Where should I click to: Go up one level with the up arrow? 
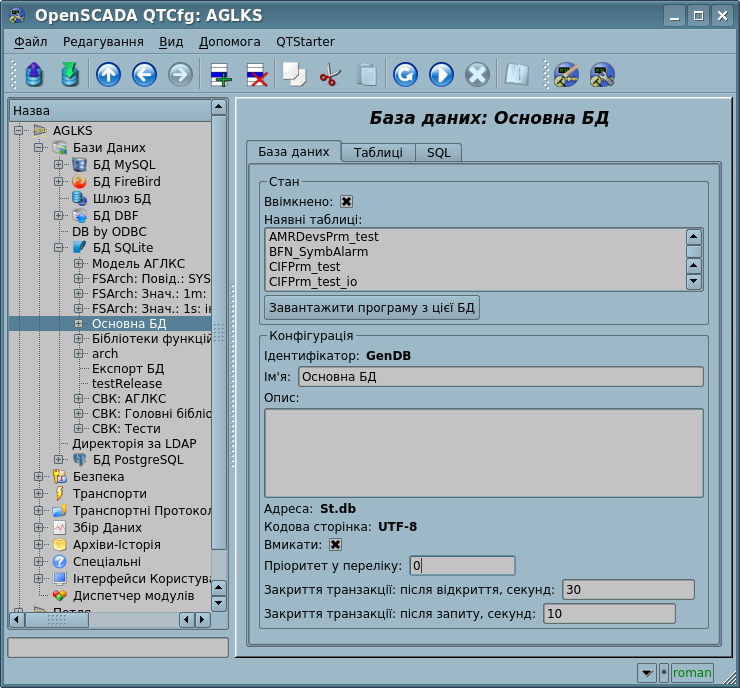coord(108,74)
